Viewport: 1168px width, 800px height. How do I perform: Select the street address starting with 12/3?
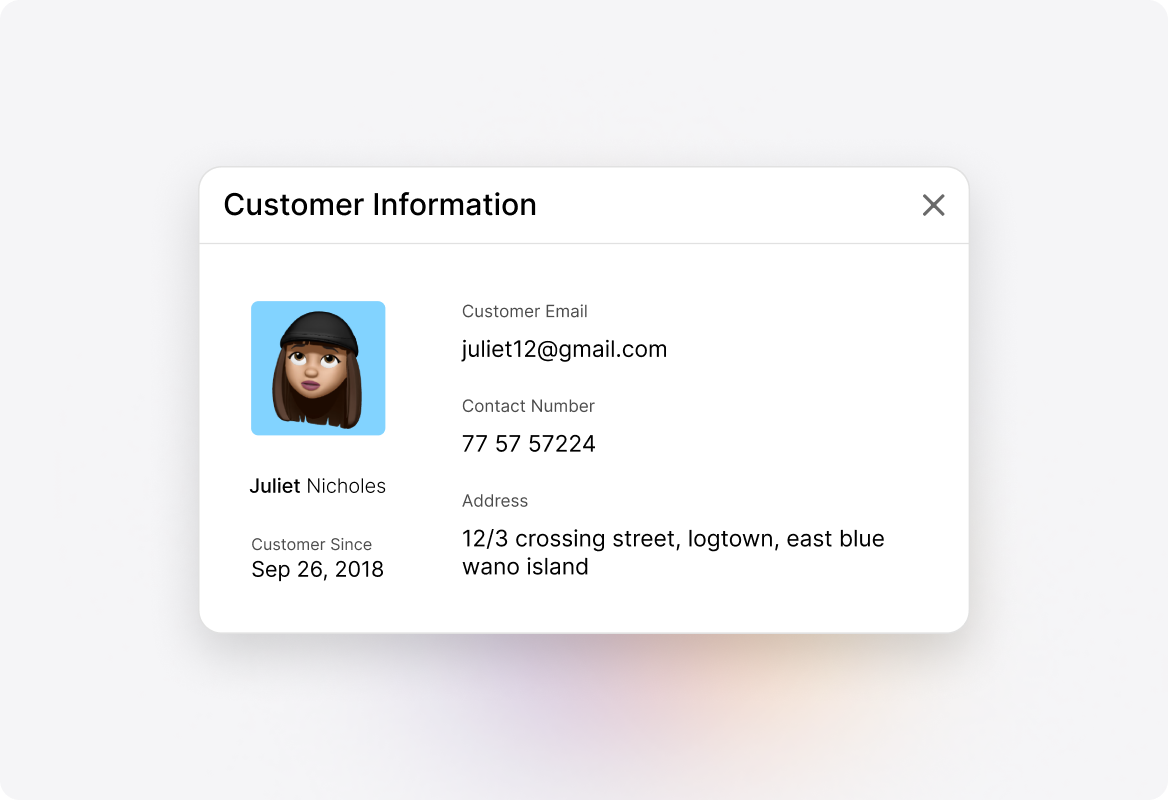pyautogui.click(x=672, y=538)
